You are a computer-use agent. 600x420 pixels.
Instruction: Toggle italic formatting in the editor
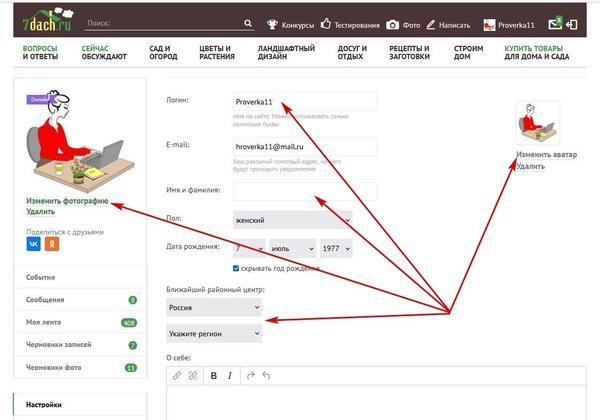pos(230,376)
